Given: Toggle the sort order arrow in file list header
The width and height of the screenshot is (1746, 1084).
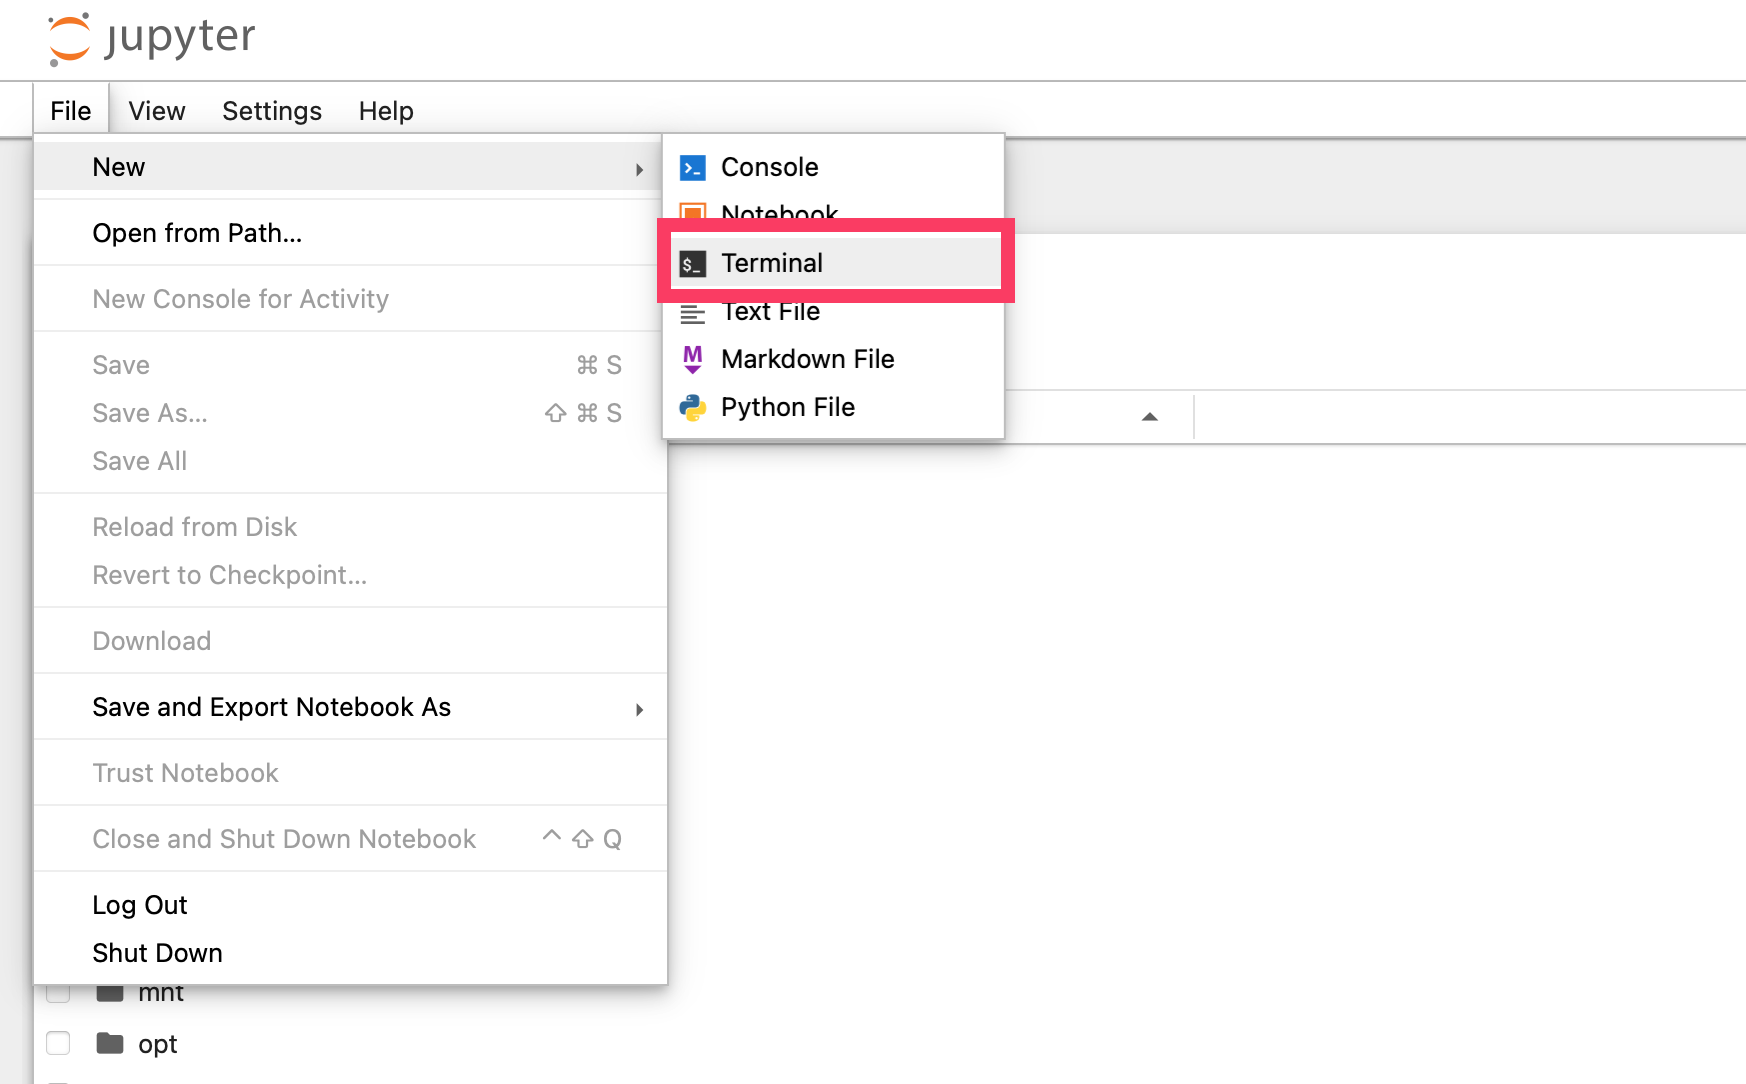Looking at the screenshot, I should [x=1149, y=417].
